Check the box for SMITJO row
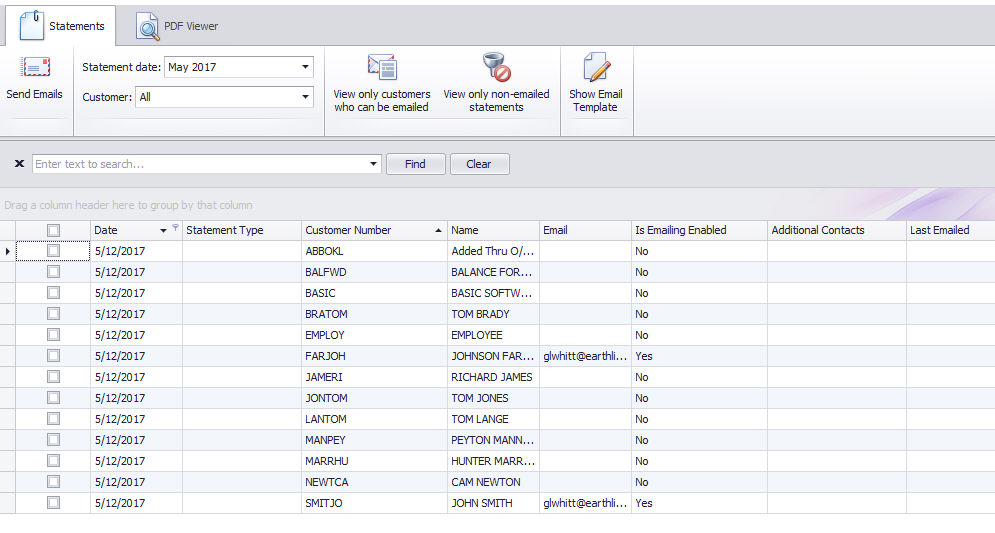The width and height of the screenshot is (995, 533). tap(53, 503)
